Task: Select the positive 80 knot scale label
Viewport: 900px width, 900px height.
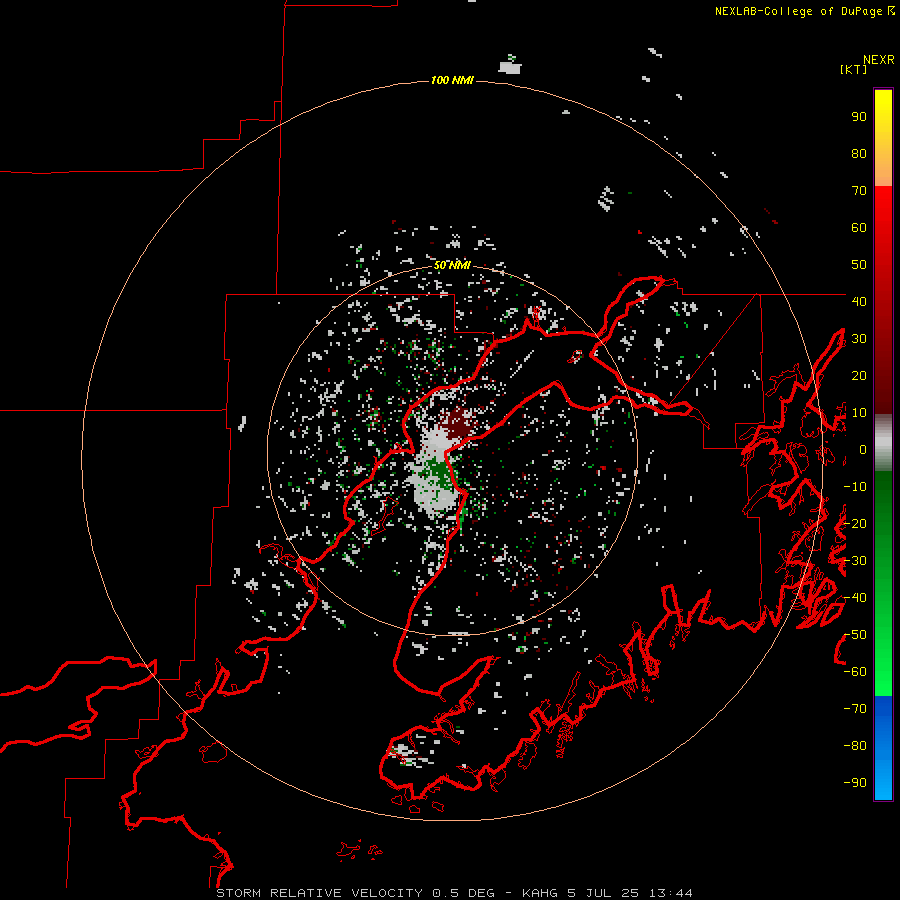Action: [859, 154]
